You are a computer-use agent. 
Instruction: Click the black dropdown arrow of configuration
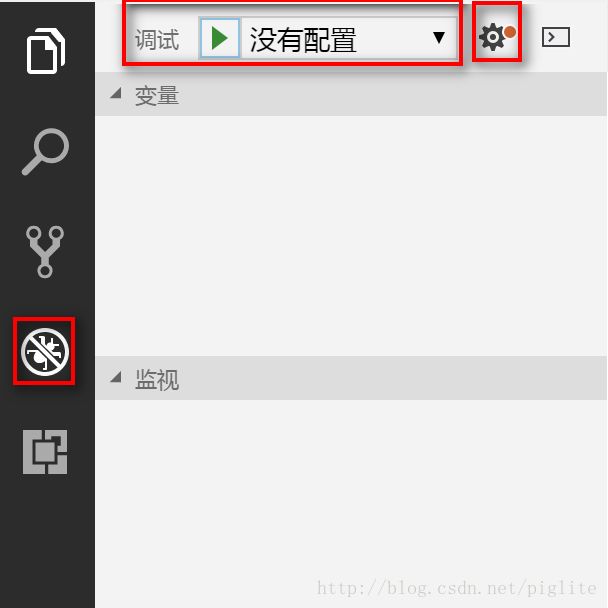[439, 38]
